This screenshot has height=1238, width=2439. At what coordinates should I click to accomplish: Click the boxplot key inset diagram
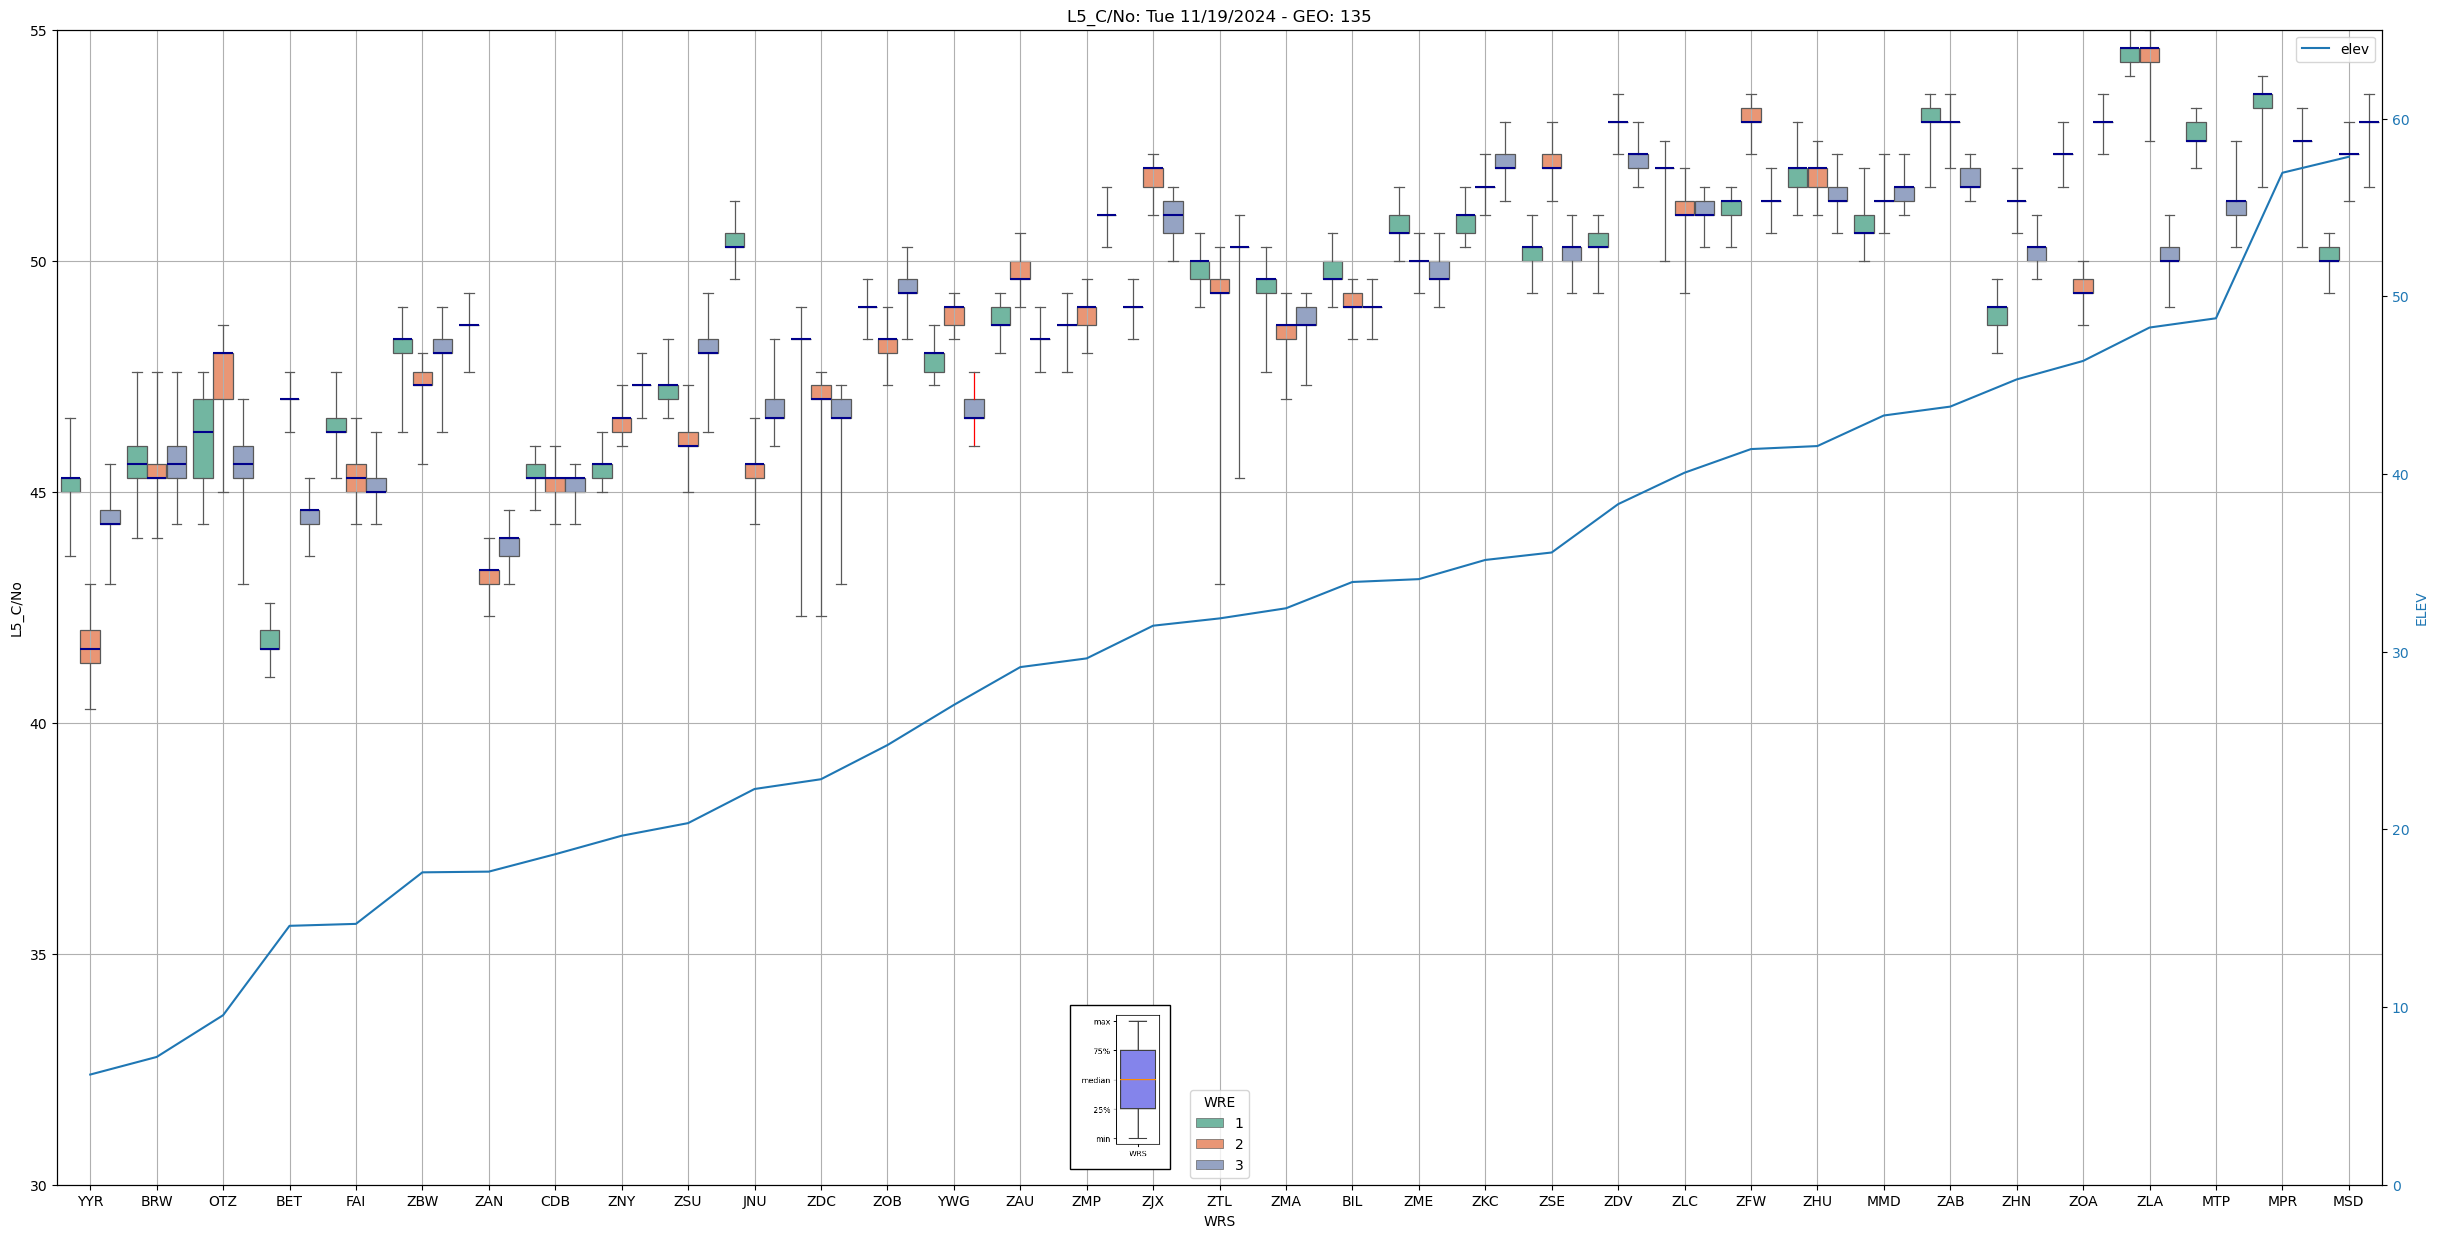(1120, 1087)
